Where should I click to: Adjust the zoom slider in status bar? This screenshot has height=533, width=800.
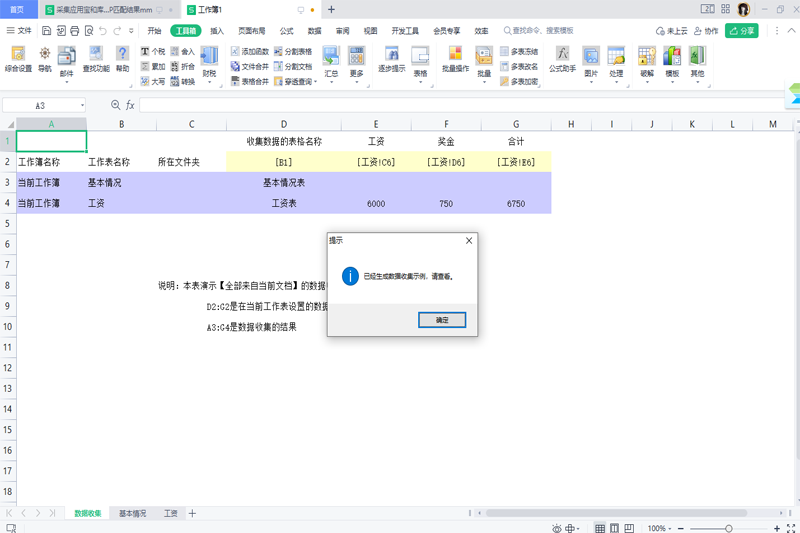point(728,528)
